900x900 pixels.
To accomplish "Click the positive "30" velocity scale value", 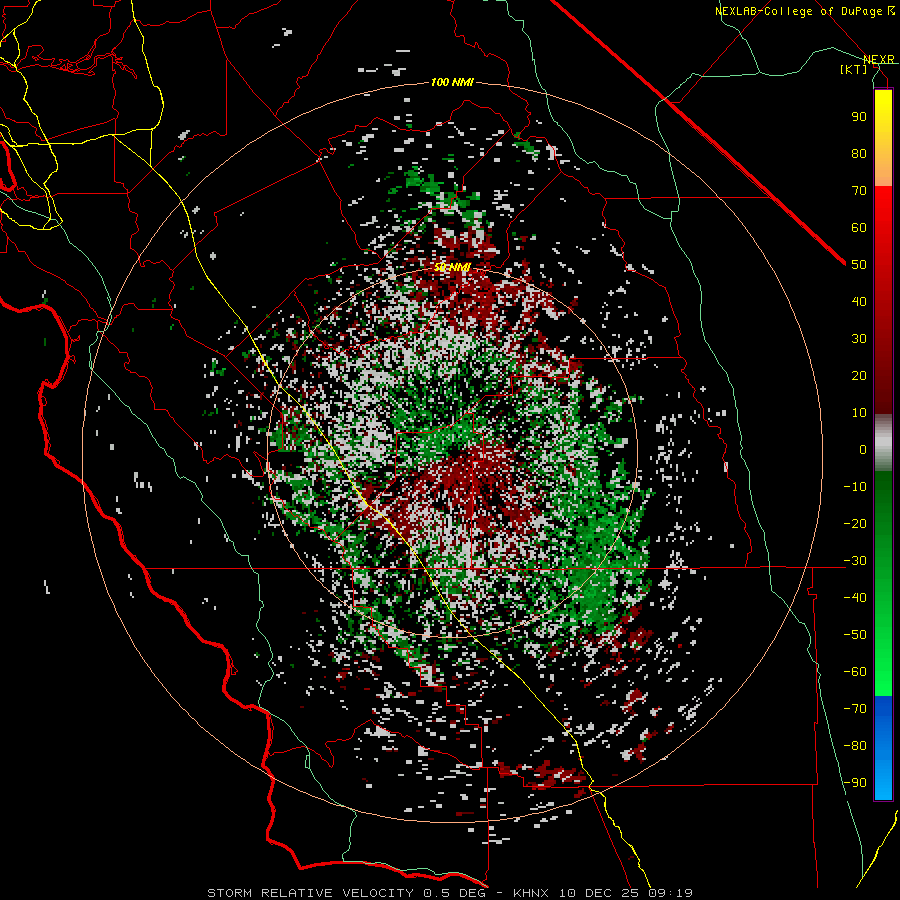I will tap(859, 339).
